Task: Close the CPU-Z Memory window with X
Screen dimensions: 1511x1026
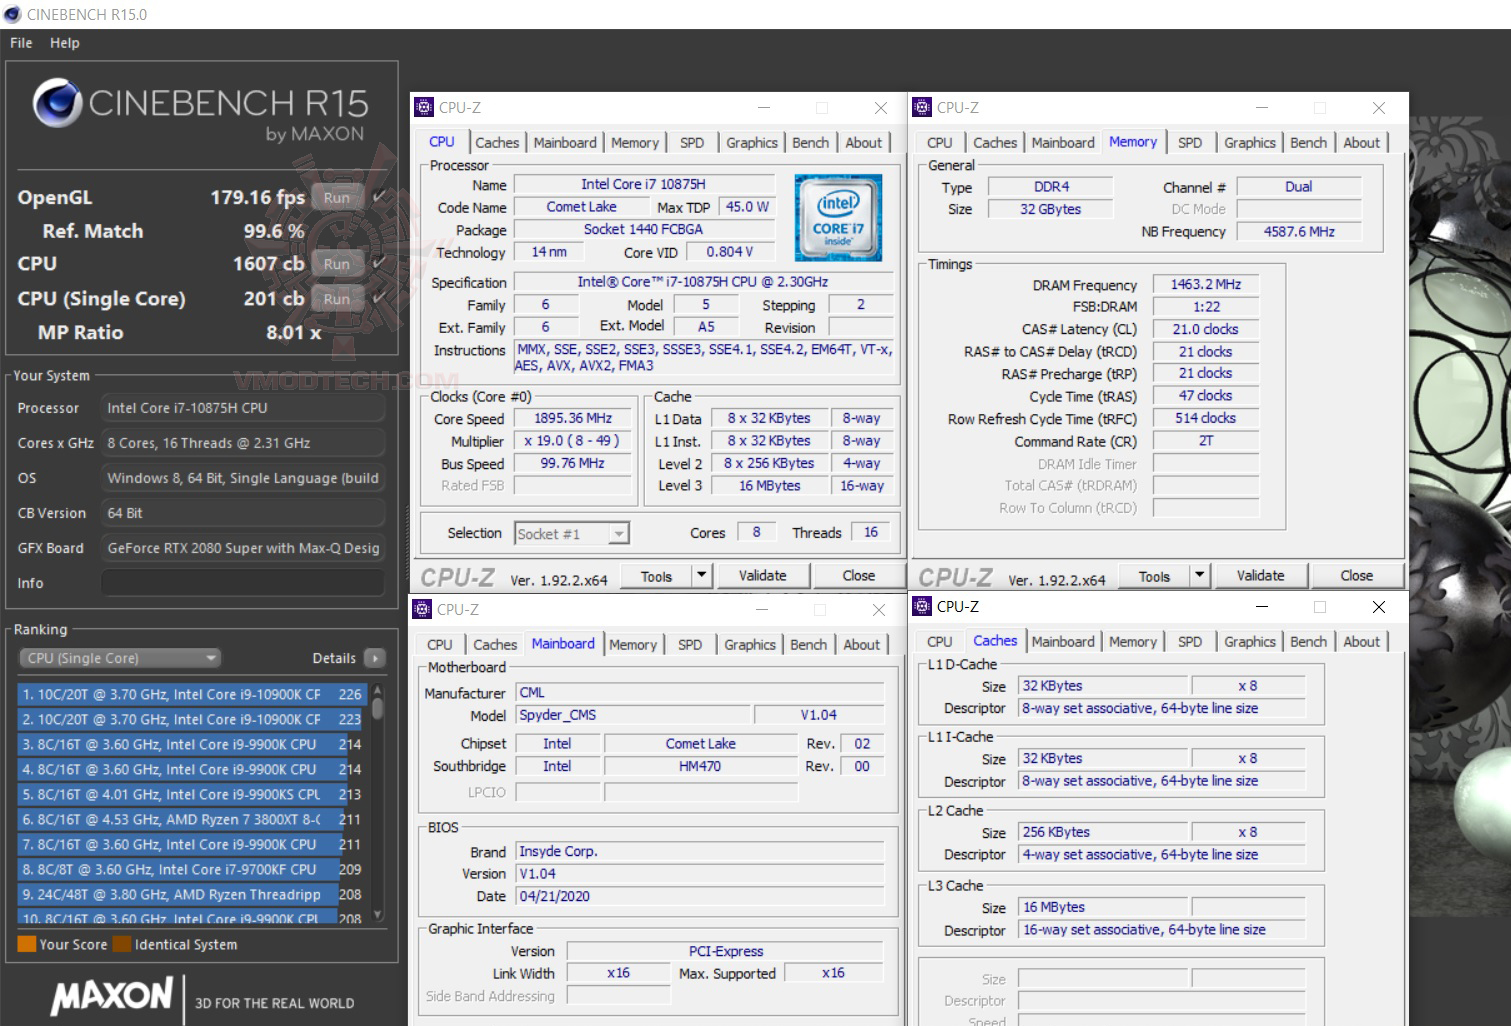Action: click(x=1379, y=108)
